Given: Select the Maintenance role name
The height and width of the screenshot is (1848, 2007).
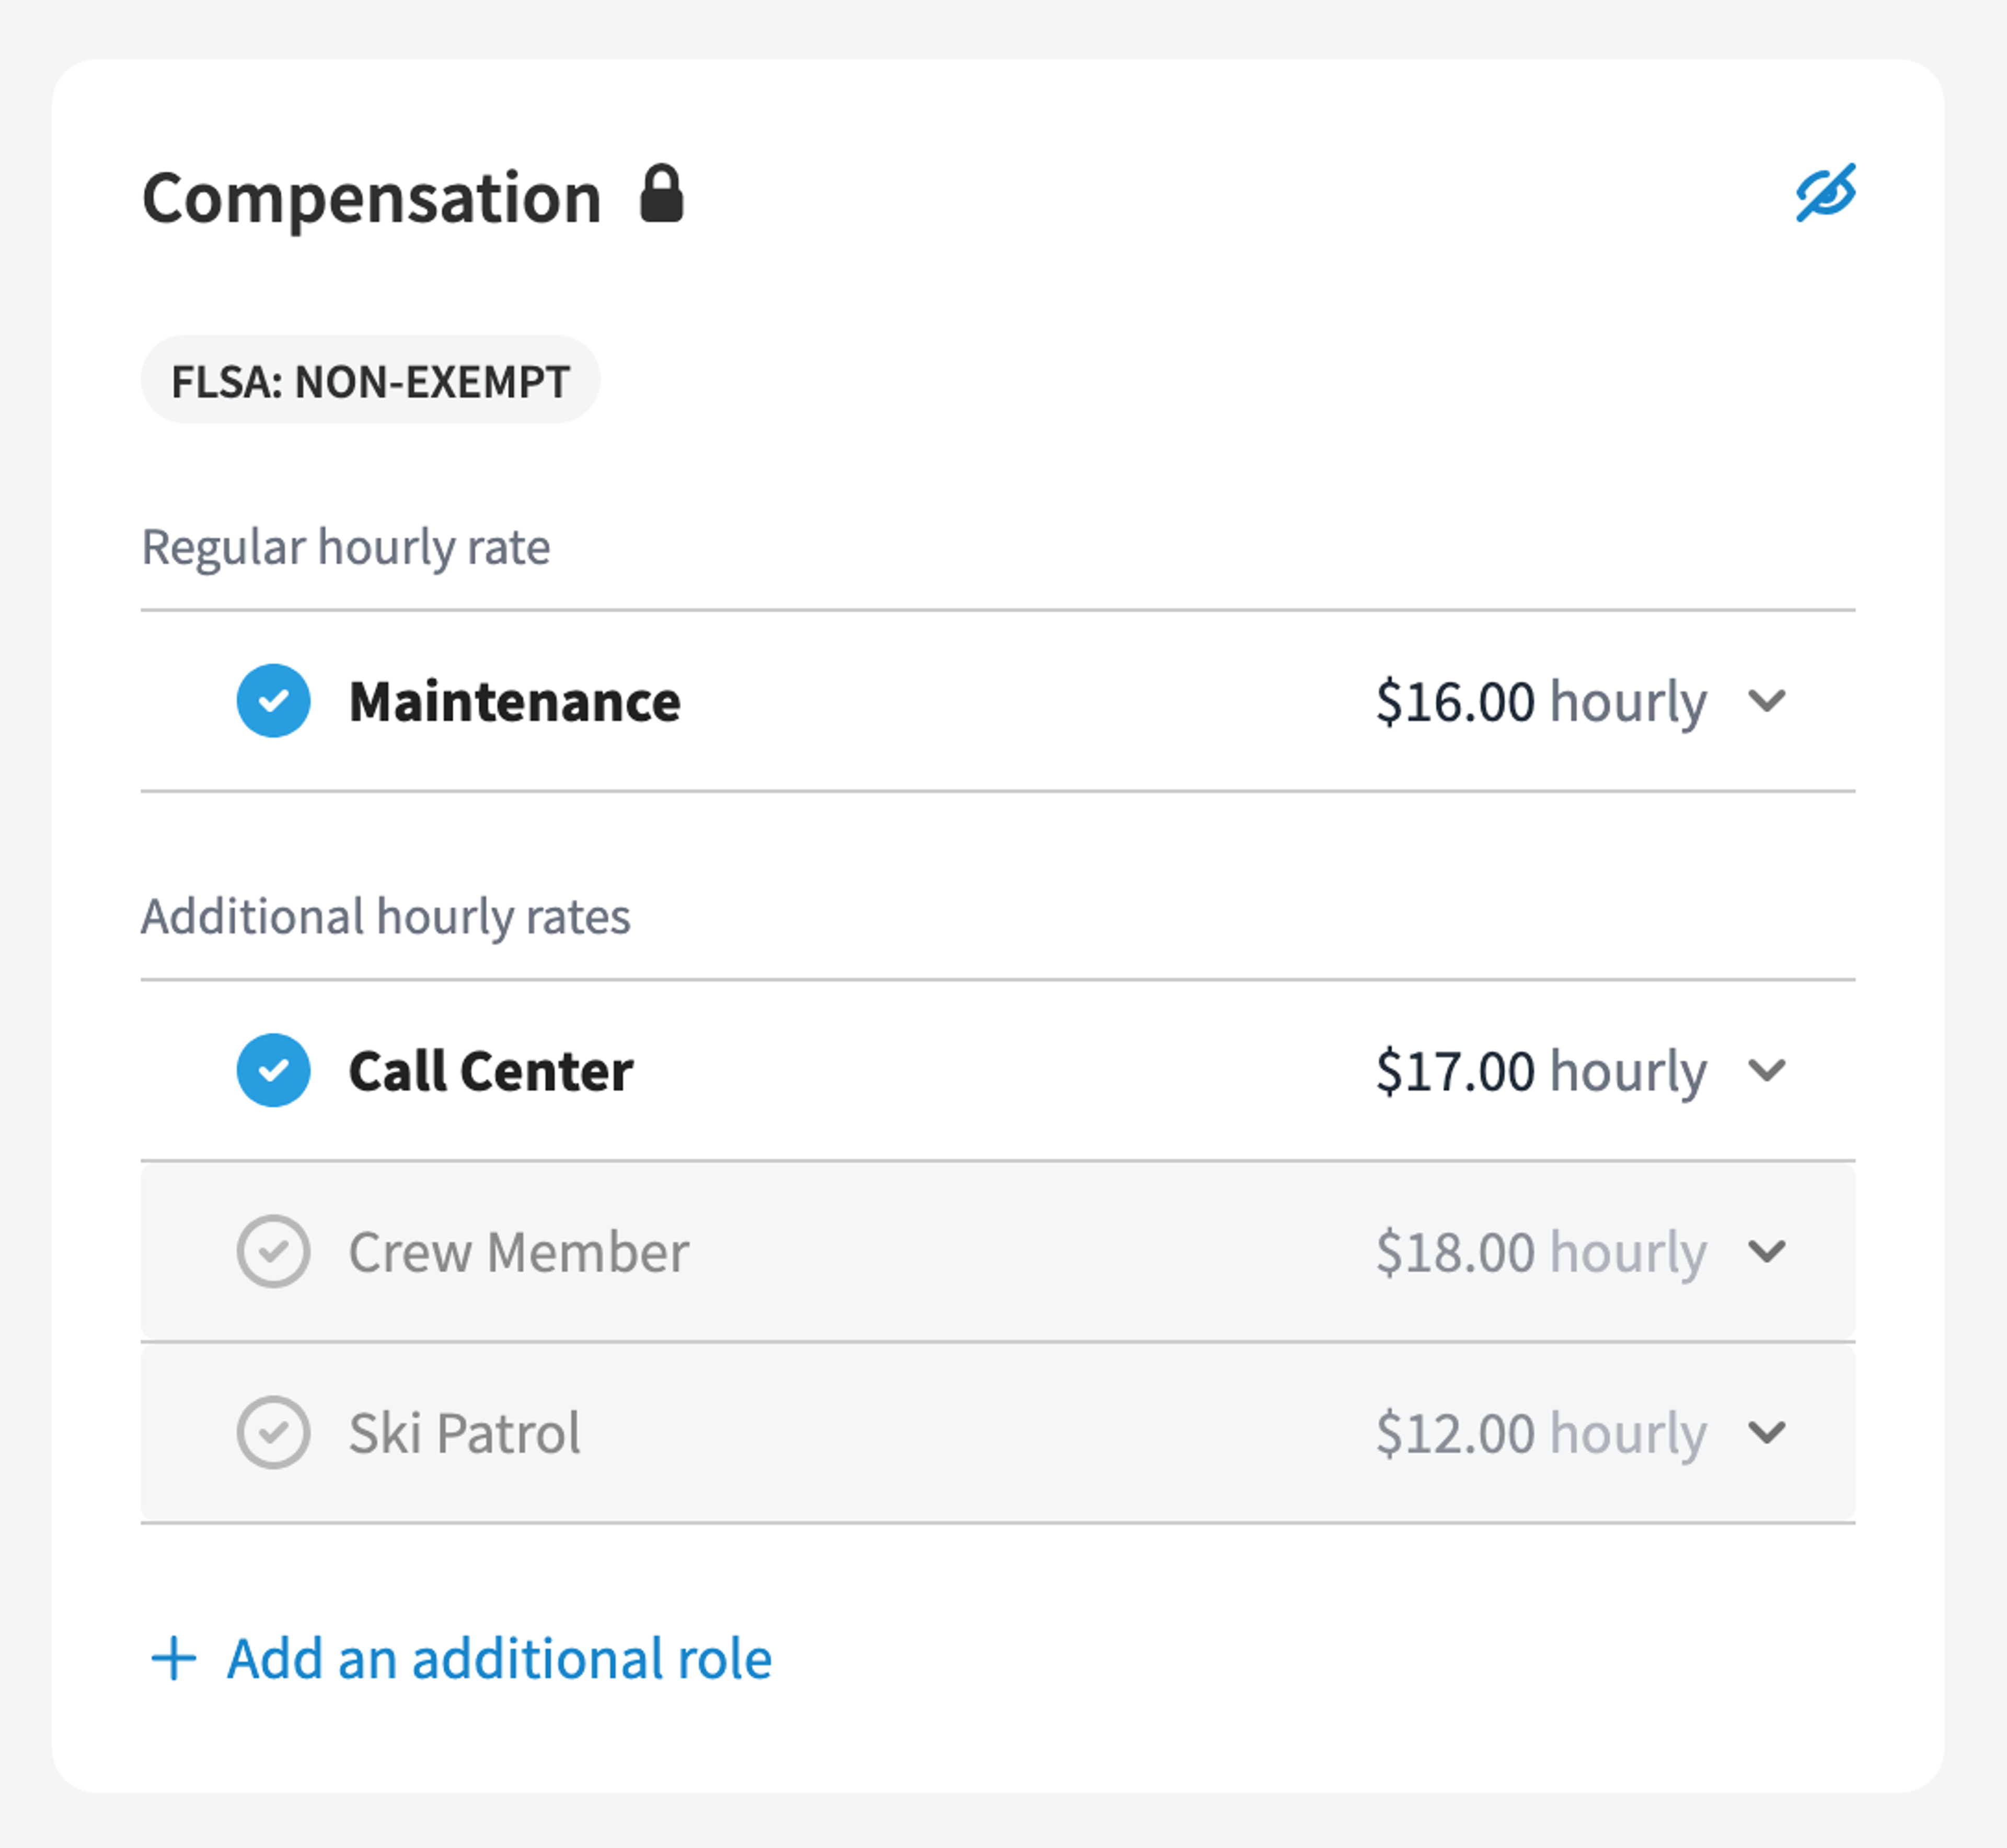Looking at the screenshot, I should (x=515, y=701).
